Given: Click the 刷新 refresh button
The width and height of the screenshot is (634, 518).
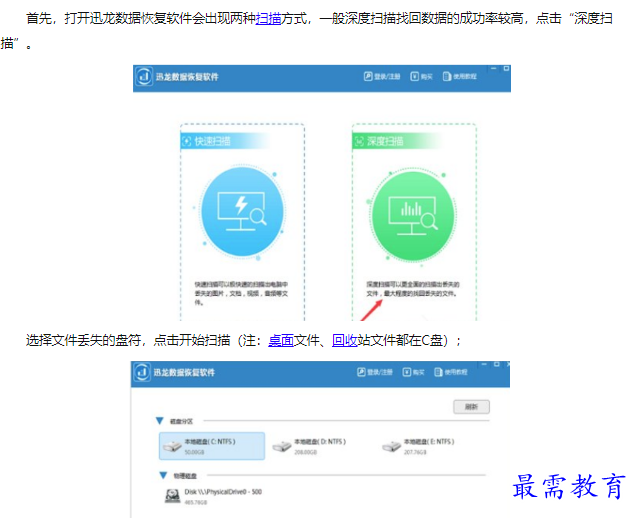Looking at the screenshot, I should tap(471, 407).
